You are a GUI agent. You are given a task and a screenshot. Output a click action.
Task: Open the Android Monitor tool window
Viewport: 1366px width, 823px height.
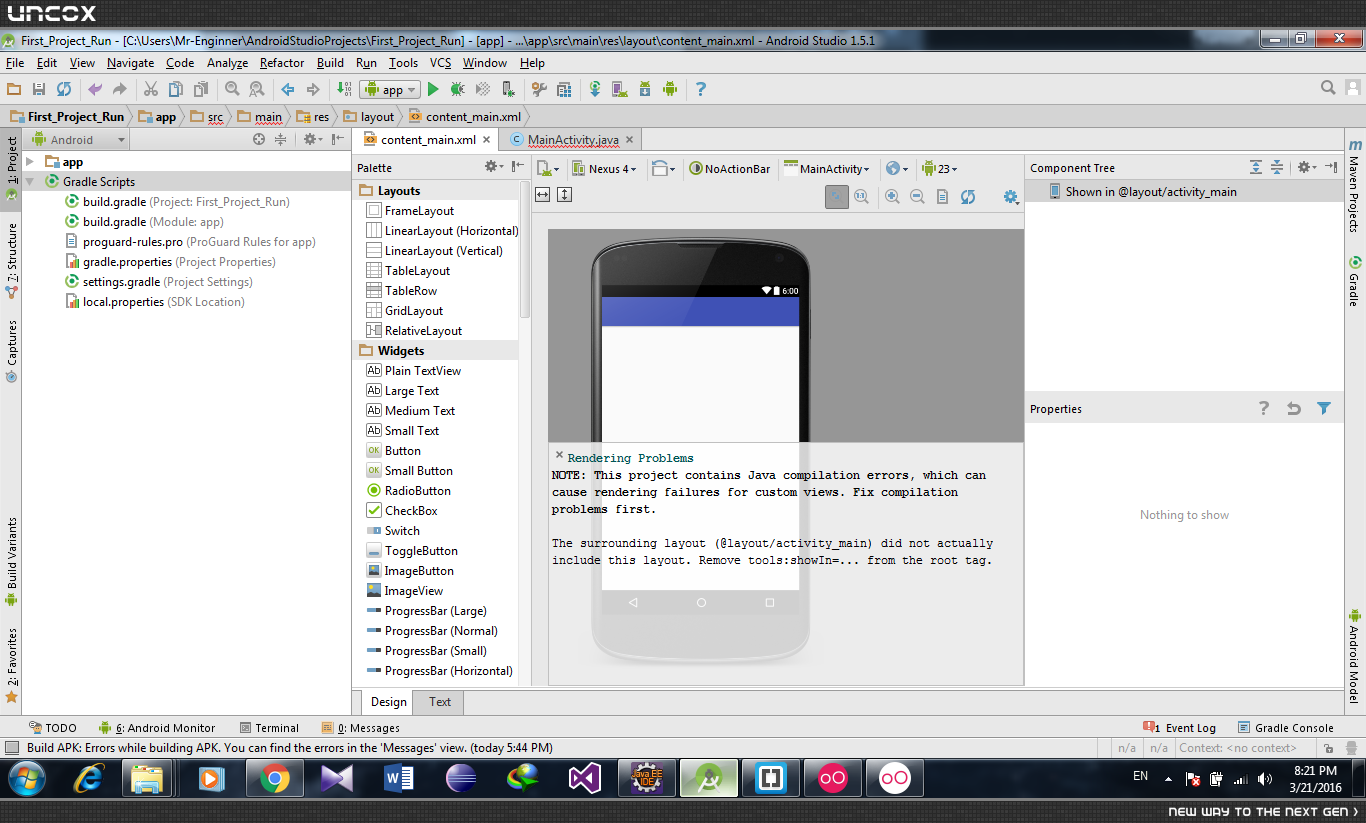click(158, 728)
